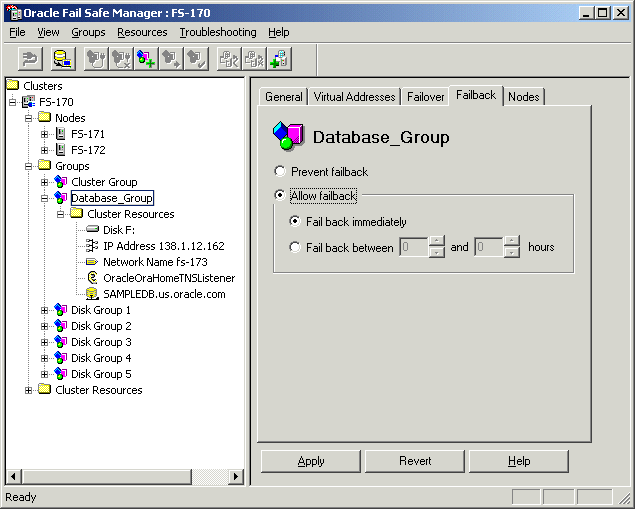Switch to the General tab
The height and width of the screenshot is (509, 635).
[283, 97]
